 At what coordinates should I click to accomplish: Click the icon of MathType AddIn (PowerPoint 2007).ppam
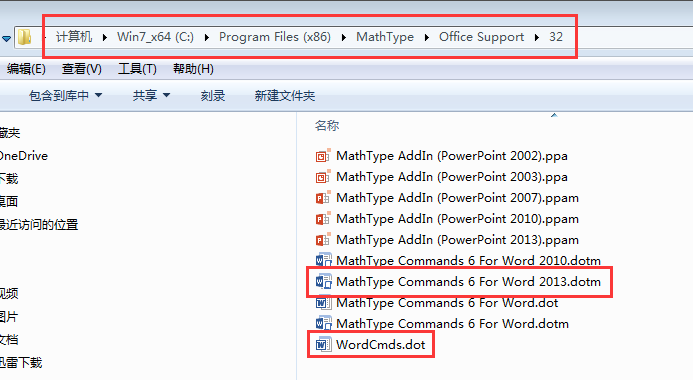(x=323, y=198)
